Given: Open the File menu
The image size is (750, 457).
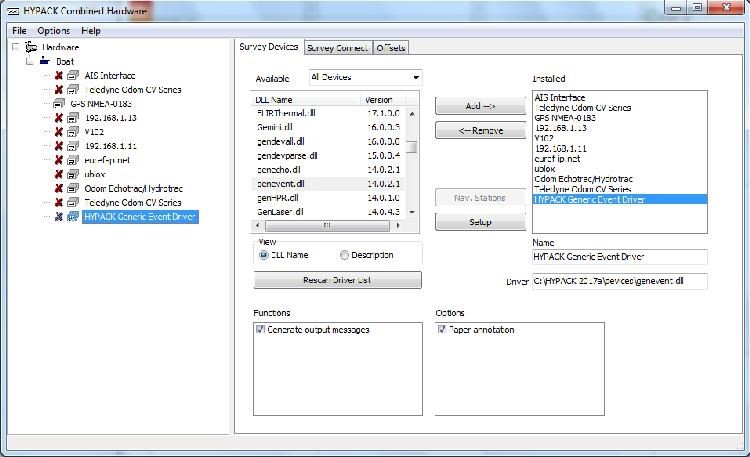Looking at the screenshot, I should tap(19, 31).
